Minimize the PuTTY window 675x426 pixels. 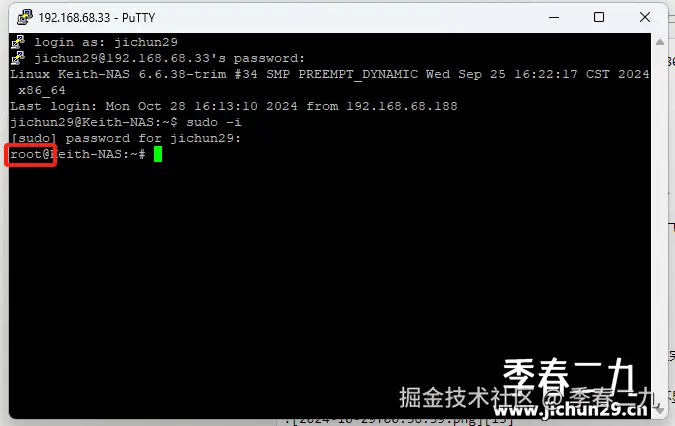[554, 17]
